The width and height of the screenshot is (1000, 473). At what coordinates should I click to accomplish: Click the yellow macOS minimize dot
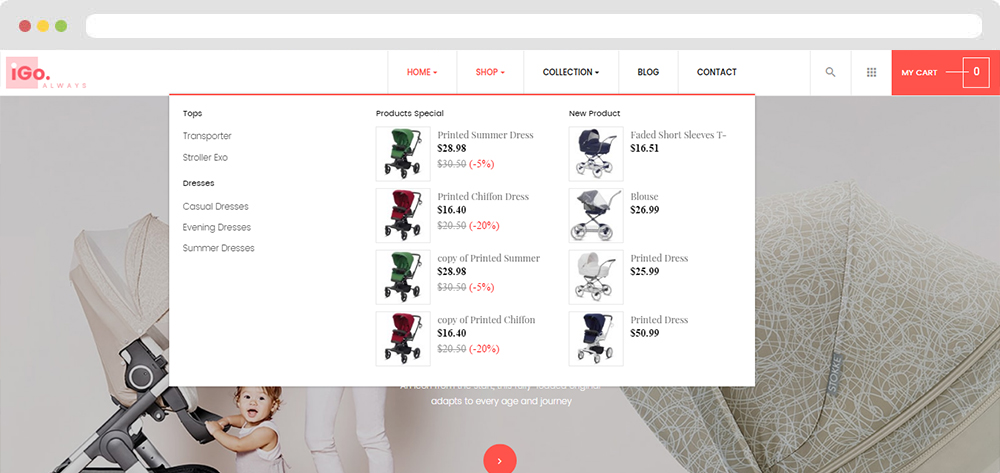pos(43,26)
